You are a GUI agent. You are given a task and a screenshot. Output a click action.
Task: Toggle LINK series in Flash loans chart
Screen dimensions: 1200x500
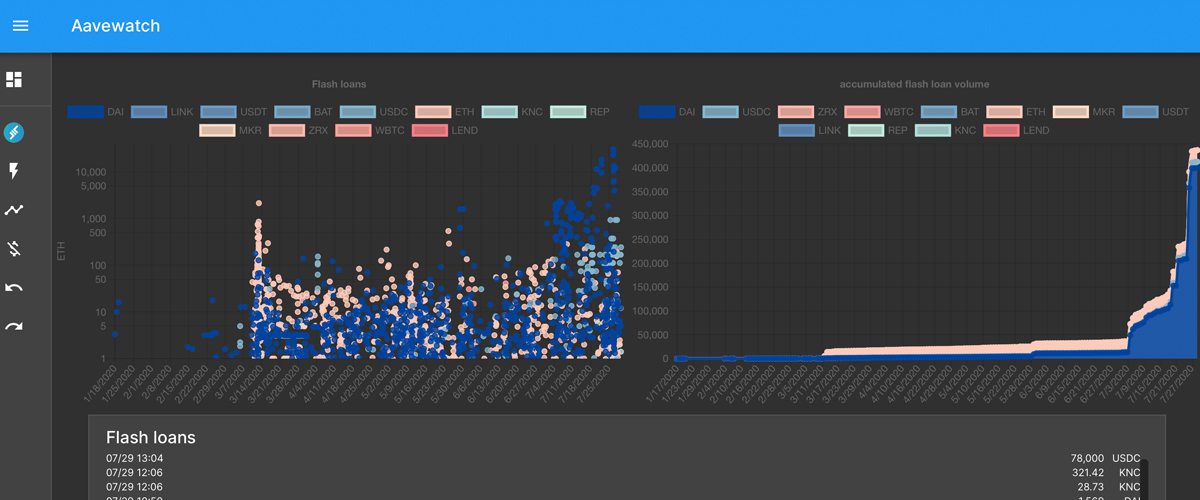pos(161,112)
